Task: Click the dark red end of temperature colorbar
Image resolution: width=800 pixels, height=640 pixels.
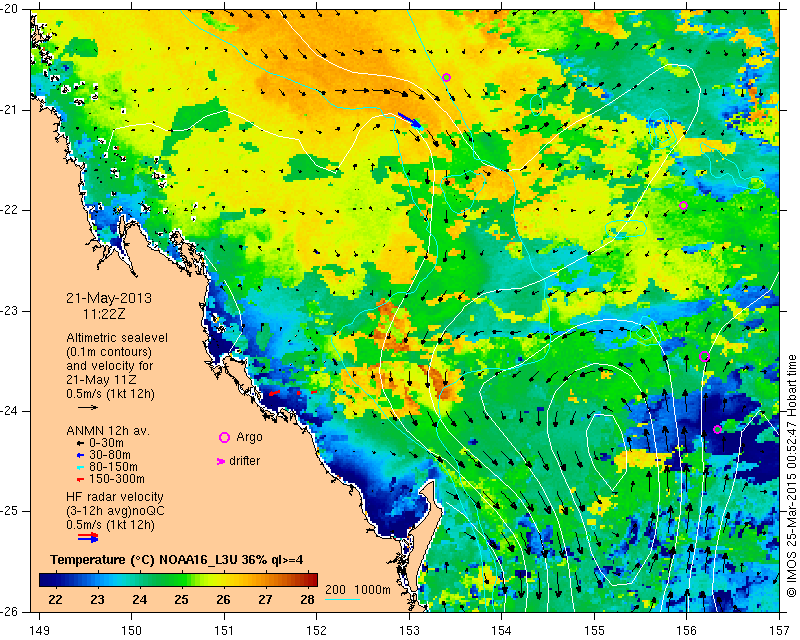Action: coord(314,580)
